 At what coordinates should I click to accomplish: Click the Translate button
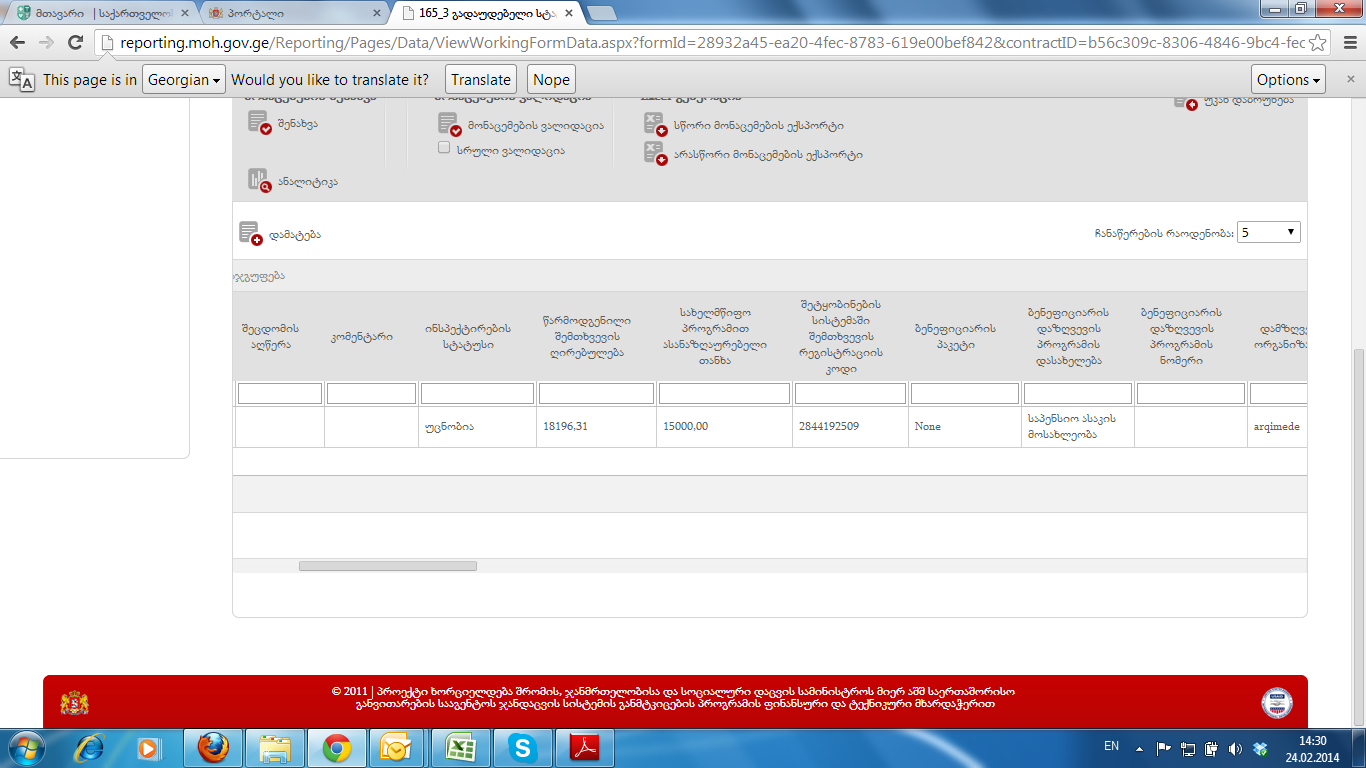481,80
